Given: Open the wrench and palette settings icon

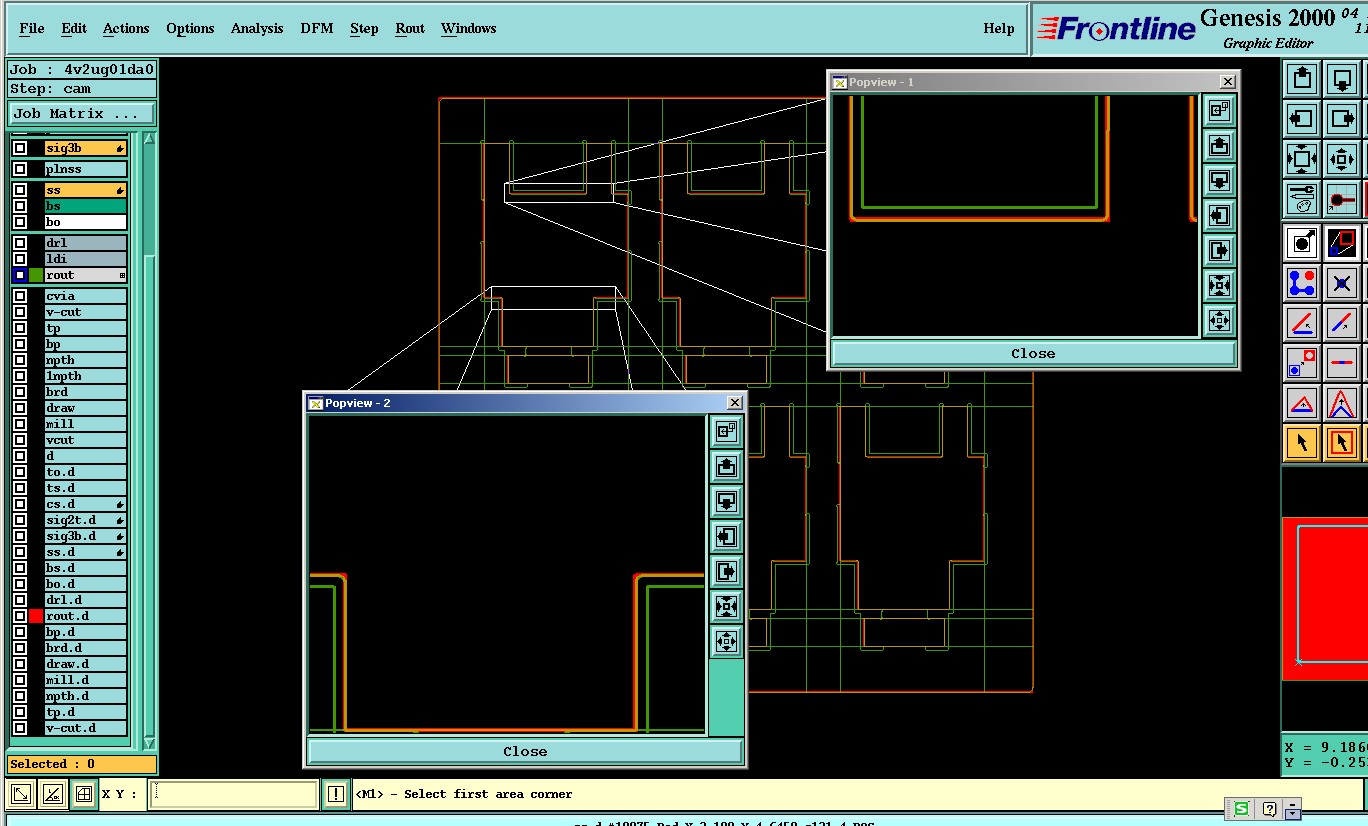Looking at the screenshot, I should click(1301, 199).
